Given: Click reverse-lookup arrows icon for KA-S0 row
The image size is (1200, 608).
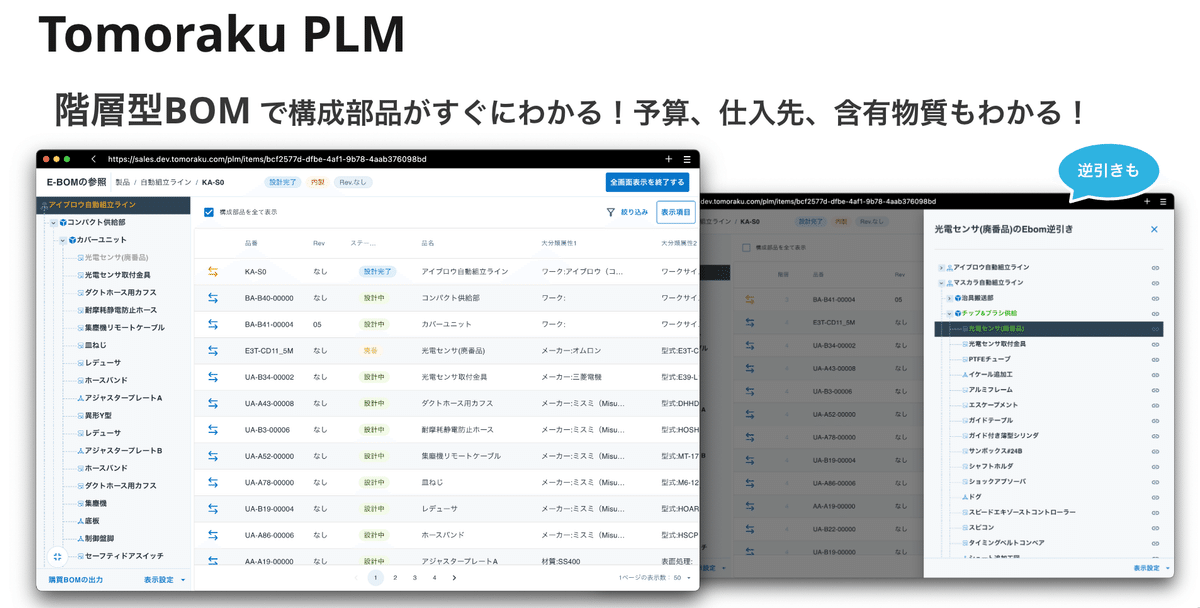Looking at the screenshot, I should (212, 271).
